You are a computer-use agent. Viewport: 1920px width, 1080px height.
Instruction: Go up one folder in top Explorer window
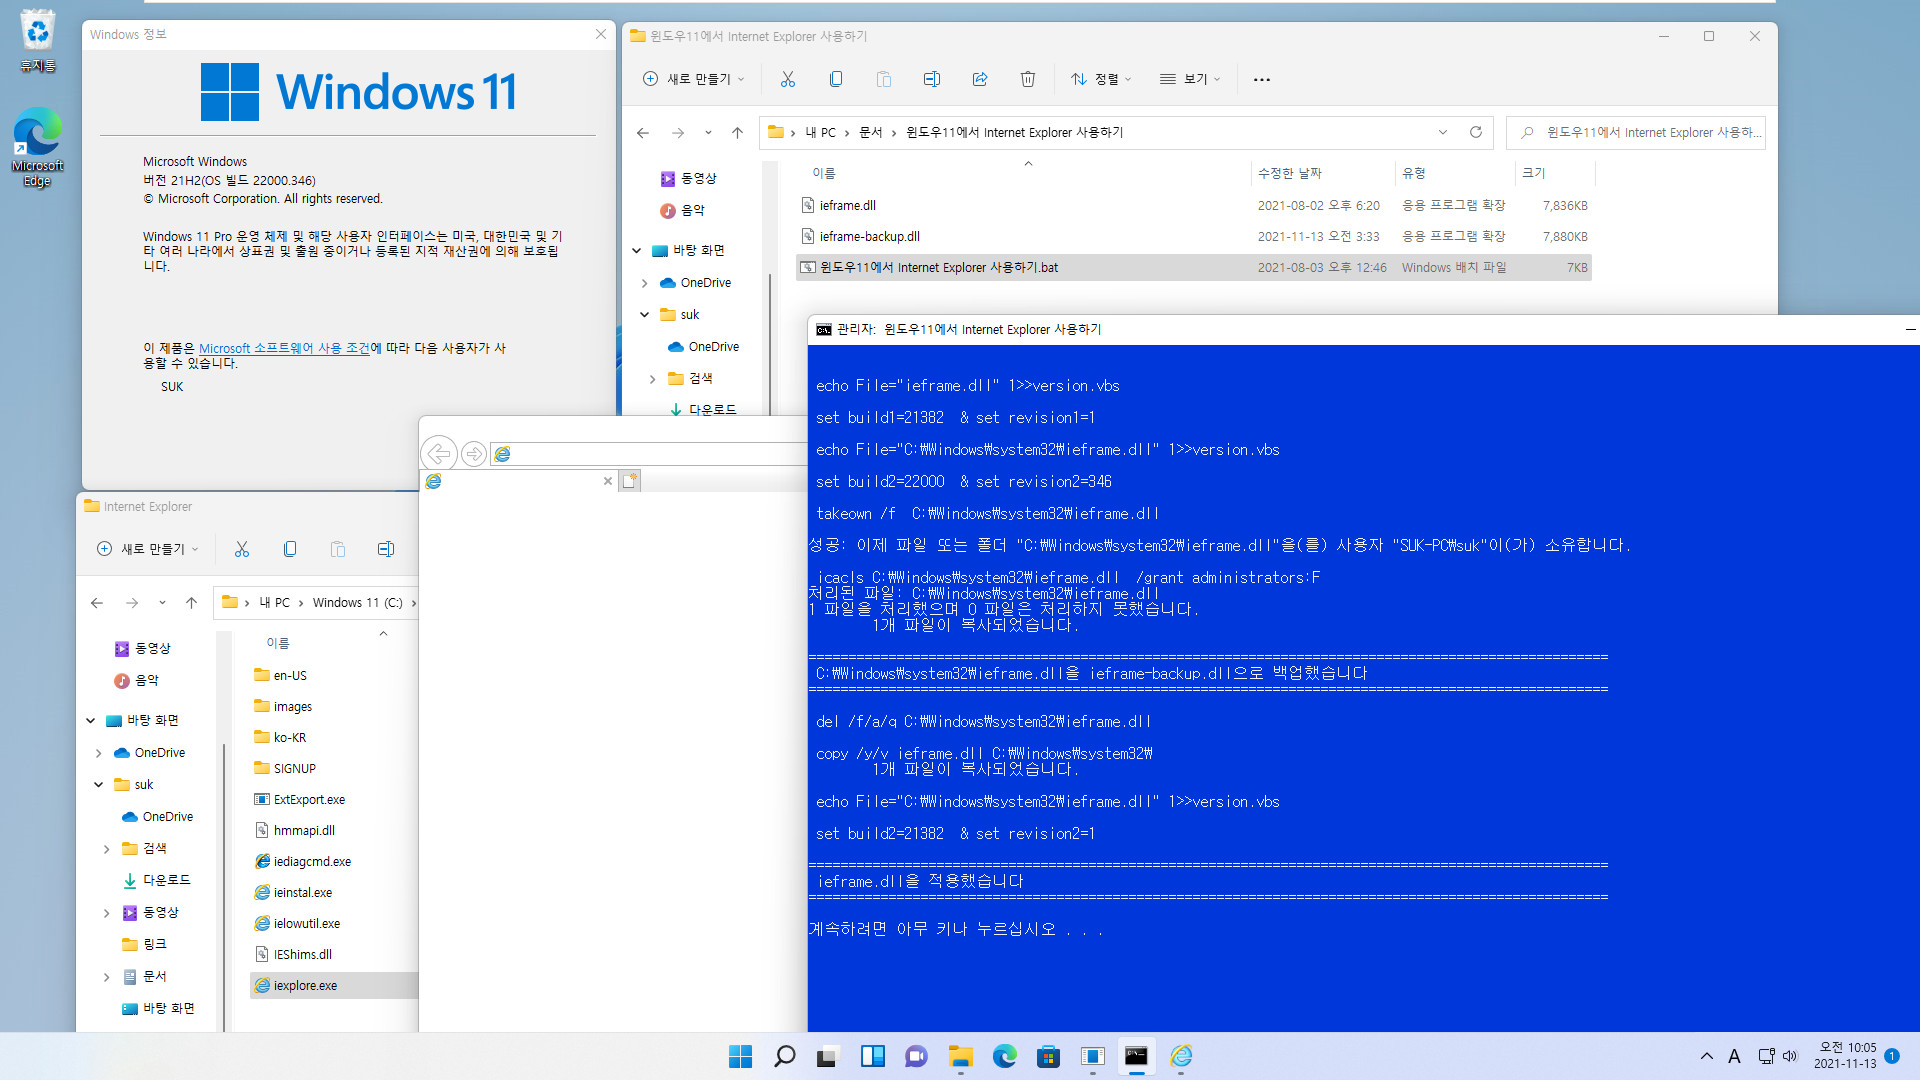(x=737, y=132)
